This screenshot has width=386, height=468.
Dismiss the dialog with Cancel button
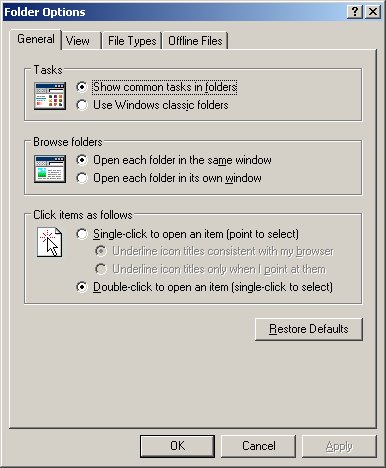point(259,446)
